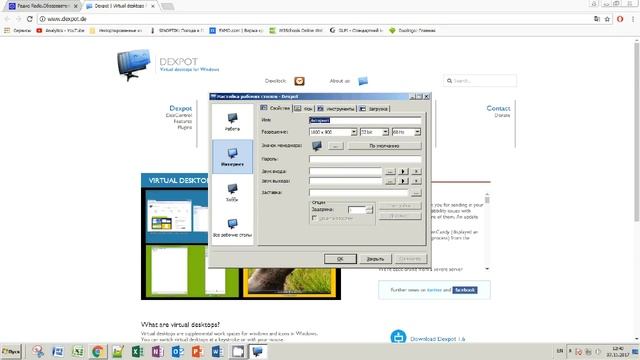The image size is (640, 360).
Task: Toggle the checkbox under Задержка in options
Action: [314, 218]
